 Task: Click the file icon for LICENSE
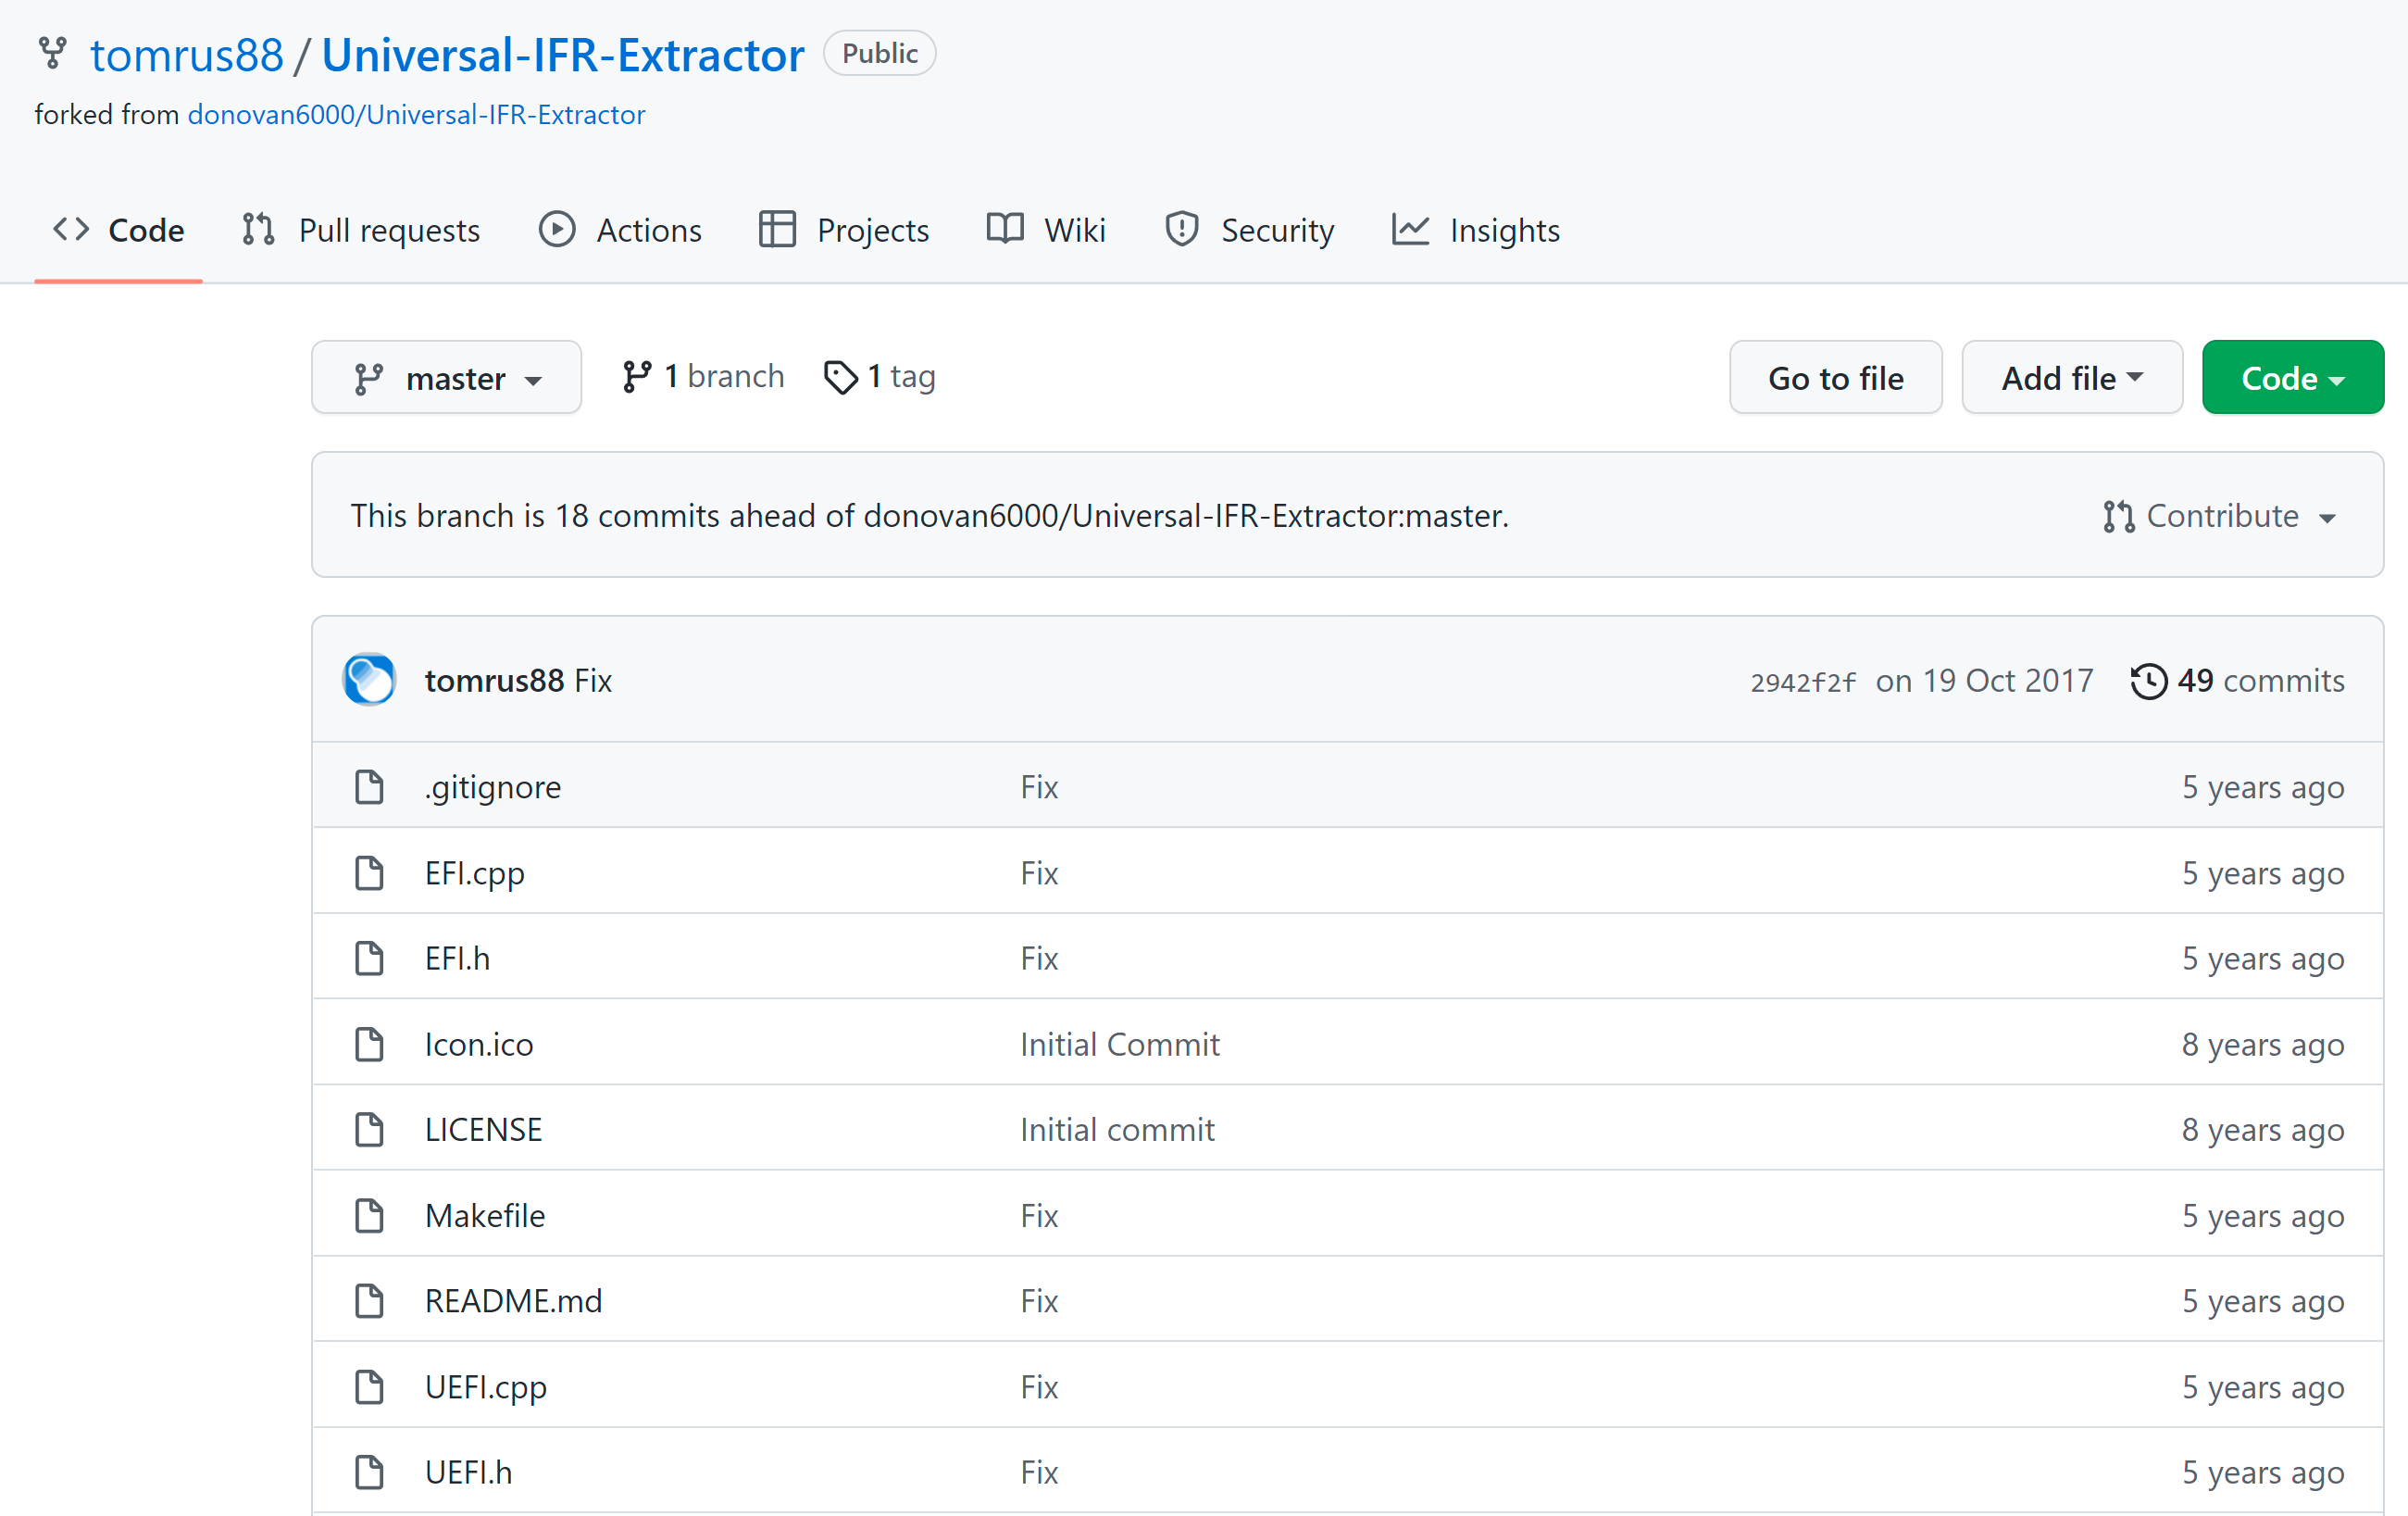click(x=369, y=1130)
